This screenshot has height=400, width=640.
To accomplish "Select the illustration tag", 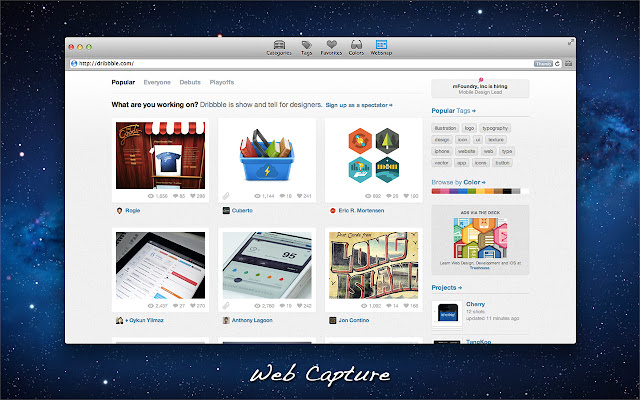I will pyautogui.click(x=445, y=128).
